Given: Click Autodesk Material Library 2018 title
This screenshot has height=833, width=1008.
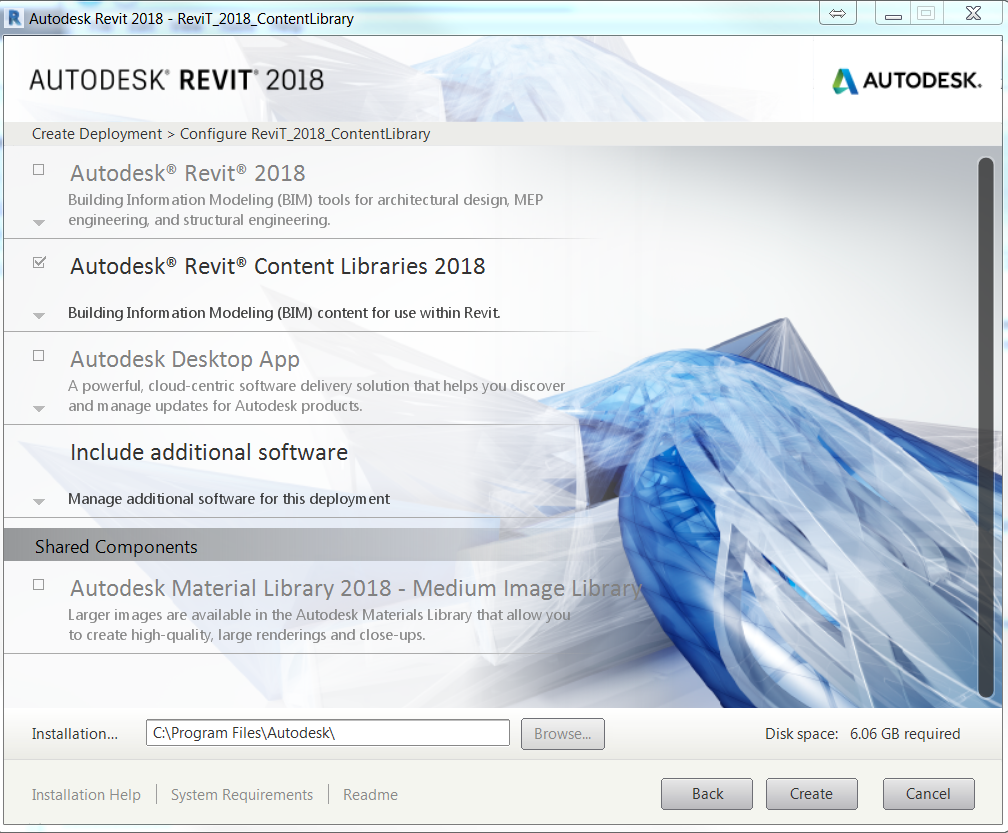Looking at the screenshot, I should [356, 588].
